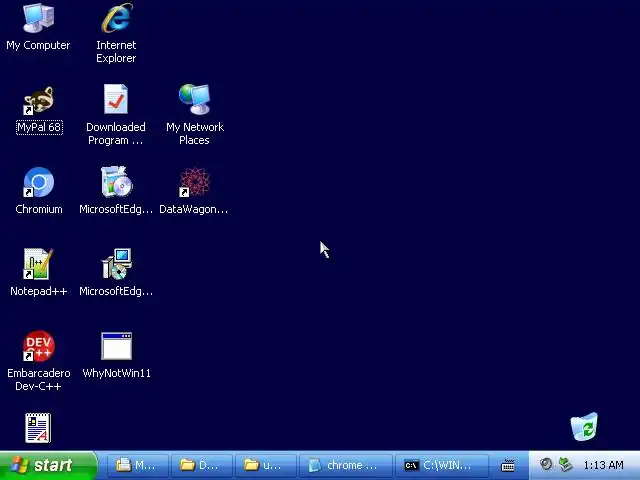Select the My Network Places icon
640x480 pixels.
coord(195,99)
